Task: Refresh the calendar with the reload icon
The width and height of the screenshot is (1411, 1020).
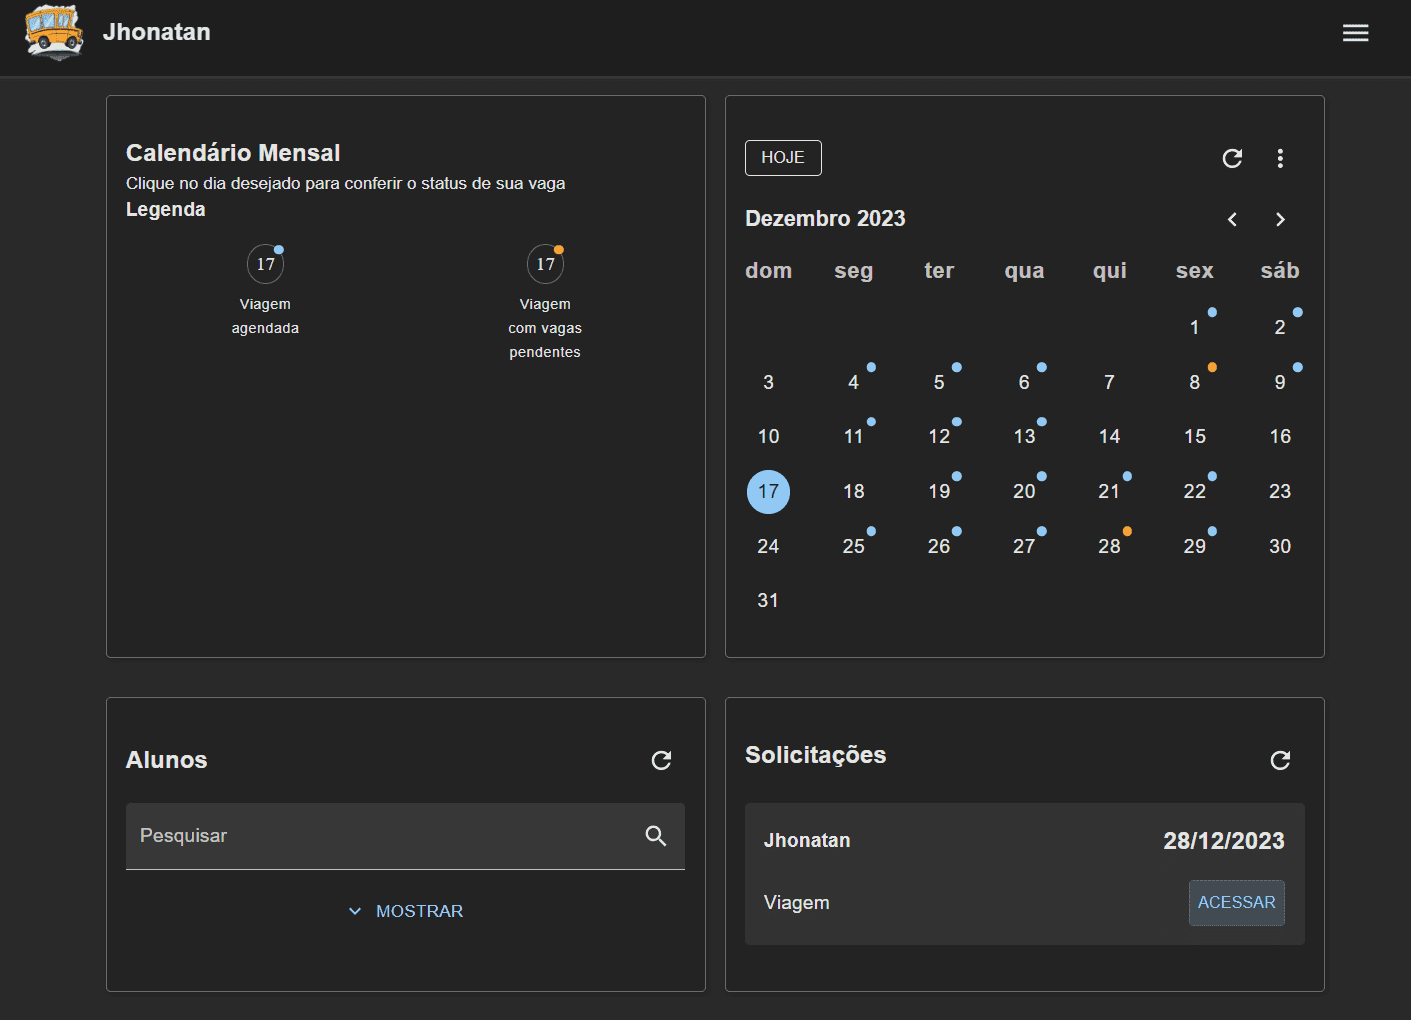Action: pyautogui.click(x=1232, y=158)
